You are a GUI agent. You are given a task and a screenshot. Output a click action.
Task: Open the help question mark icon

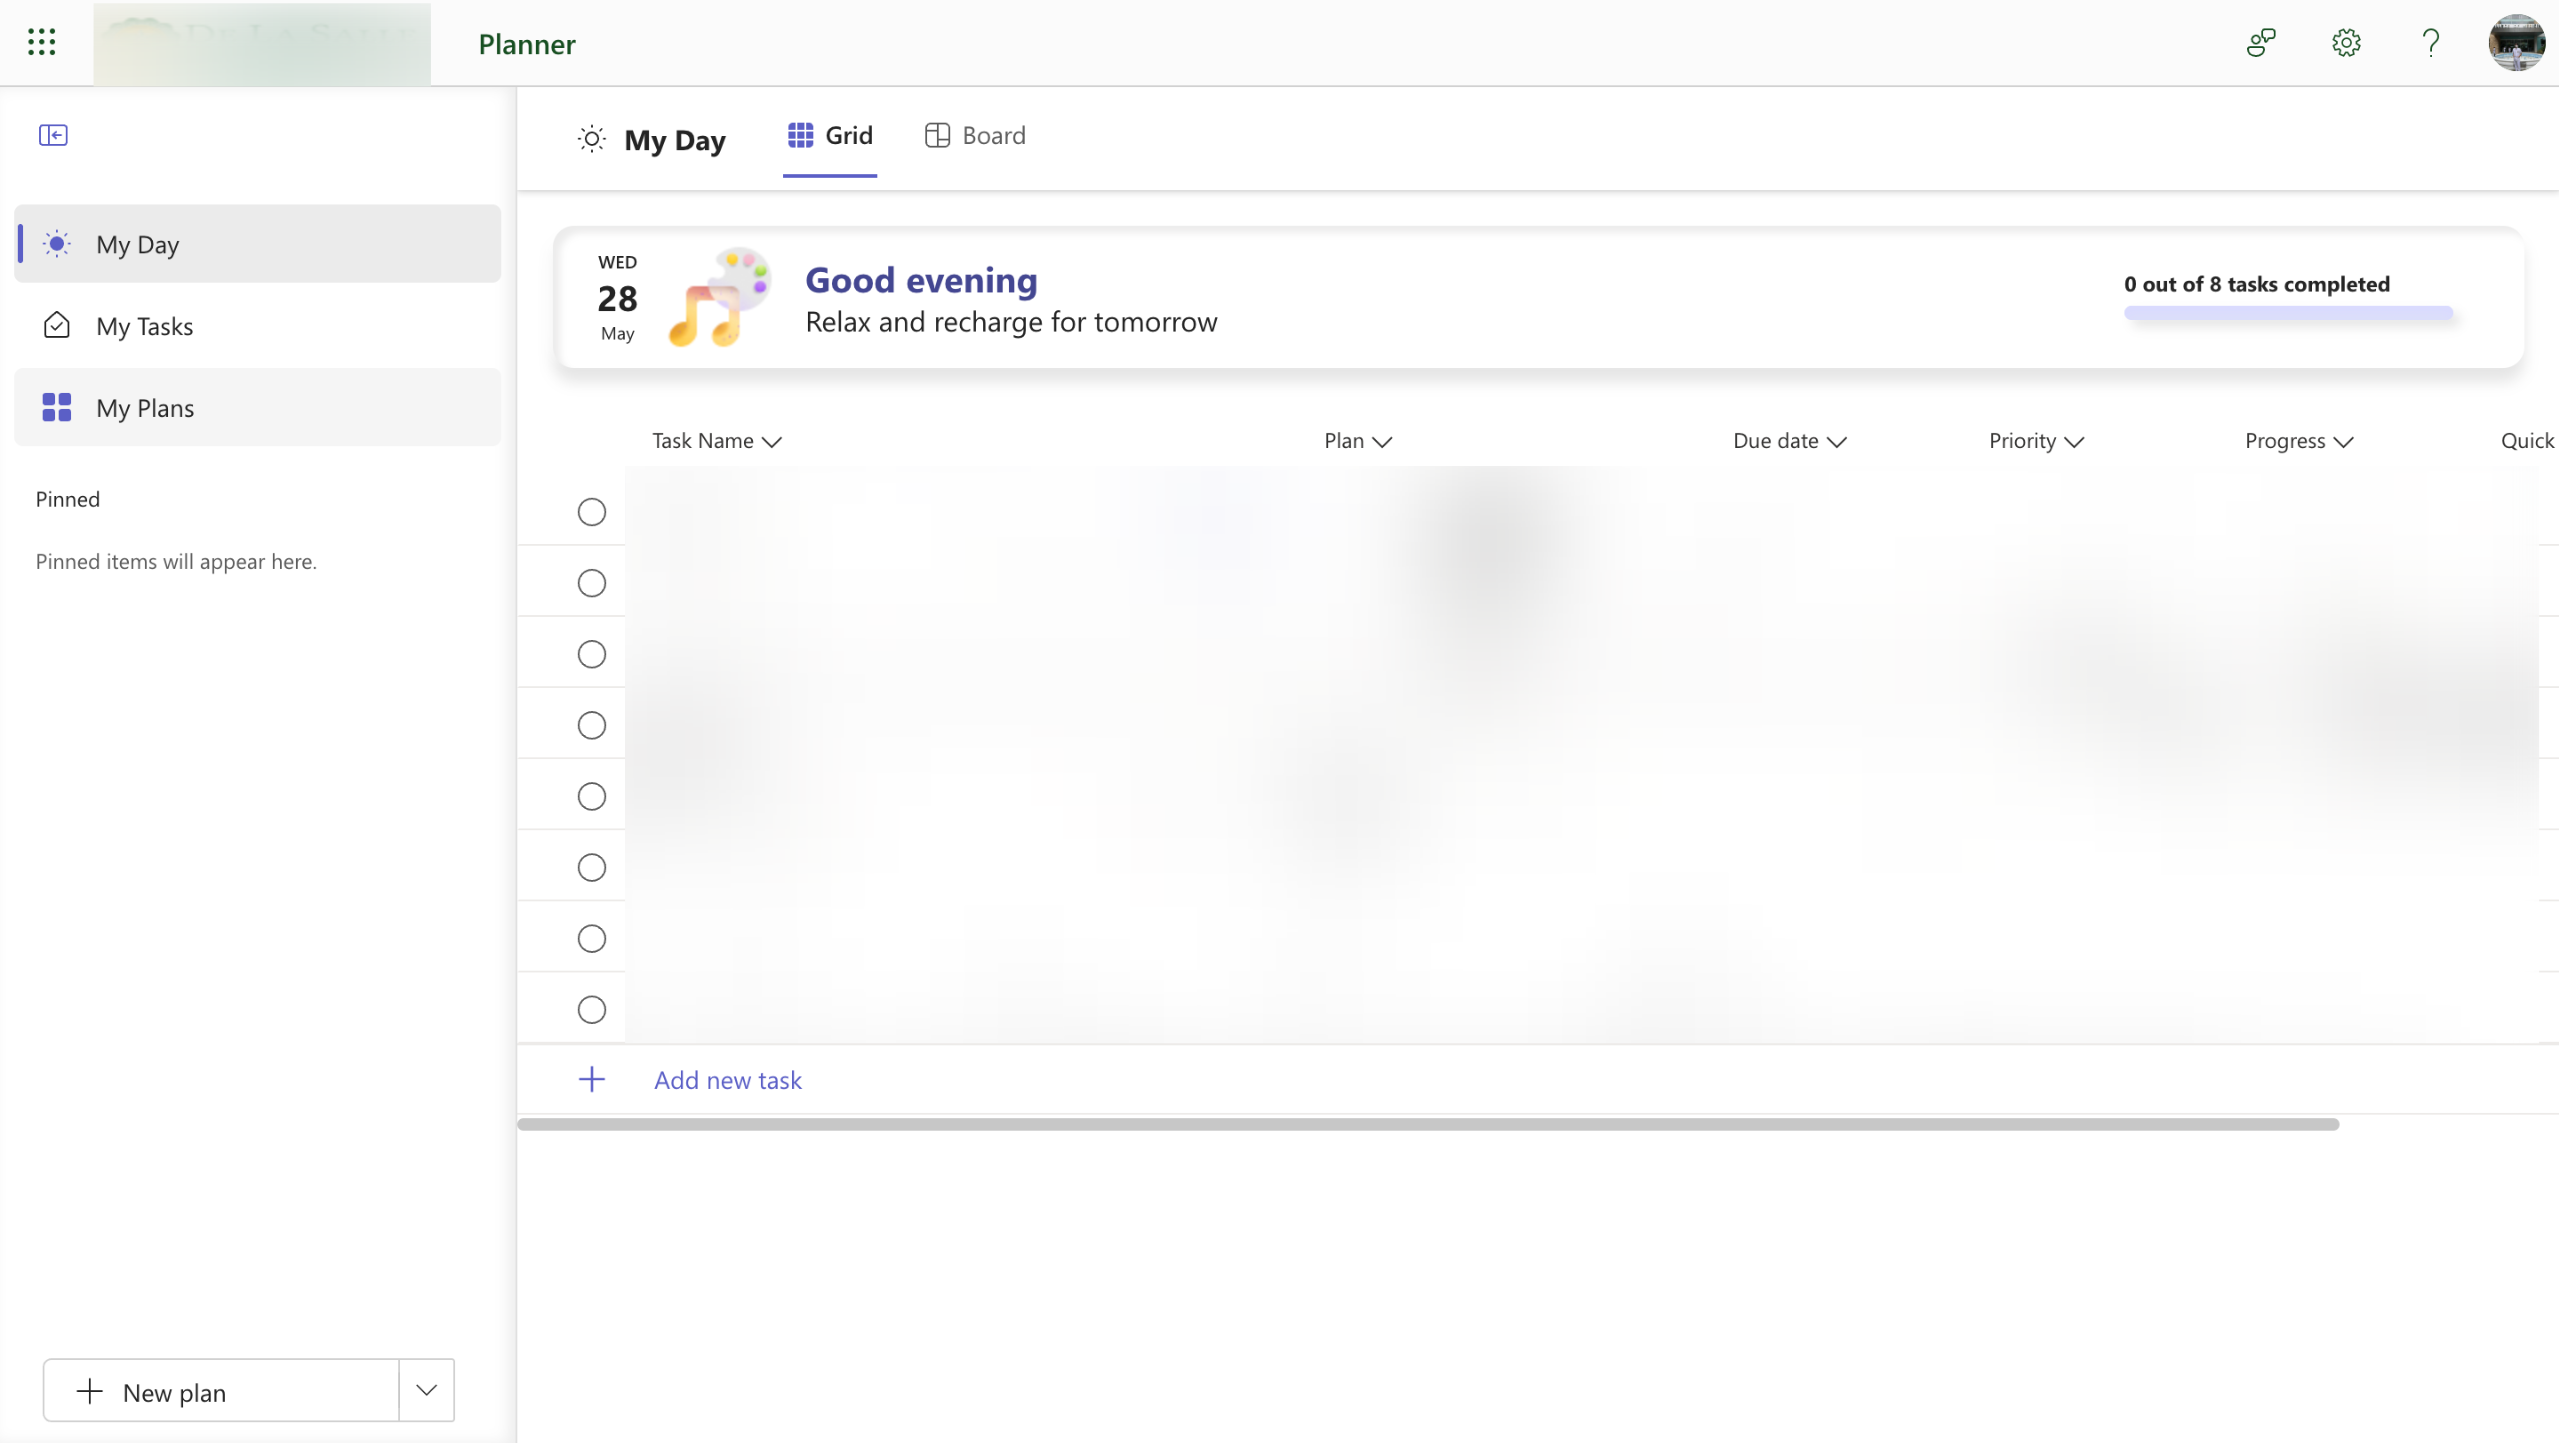pyautogui.click(x=2430, y=43)
